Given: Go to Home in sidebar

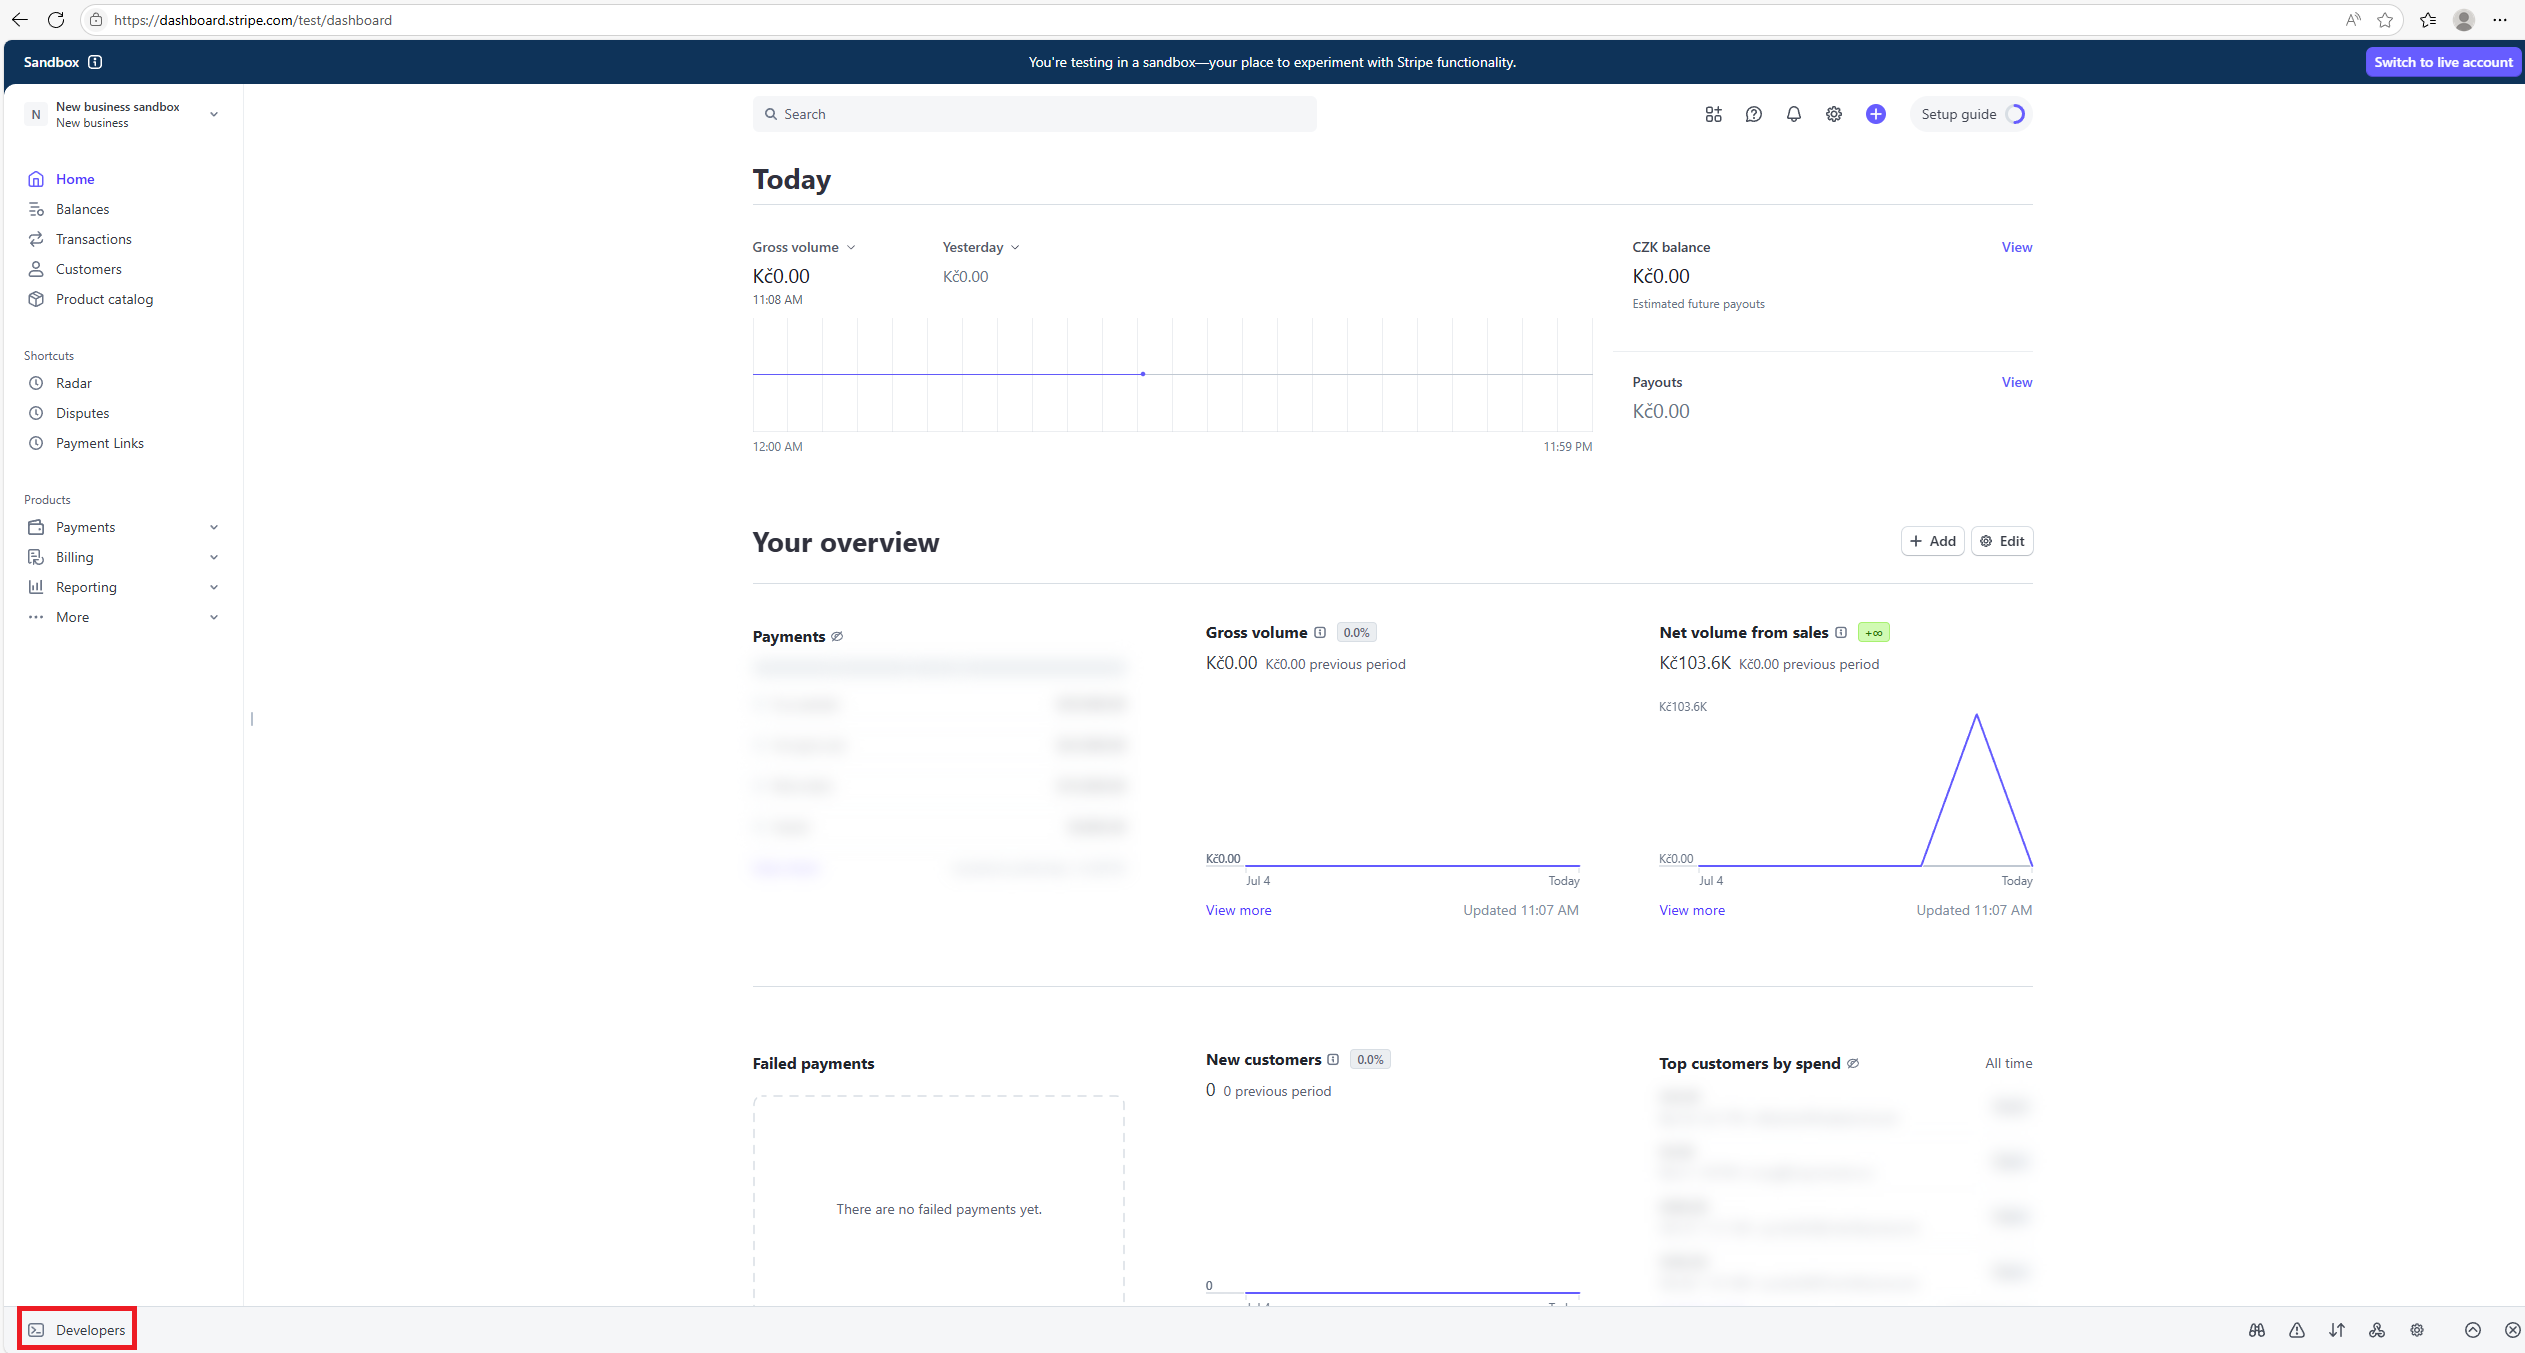Looking at the screenshot, I should point(75,179).
